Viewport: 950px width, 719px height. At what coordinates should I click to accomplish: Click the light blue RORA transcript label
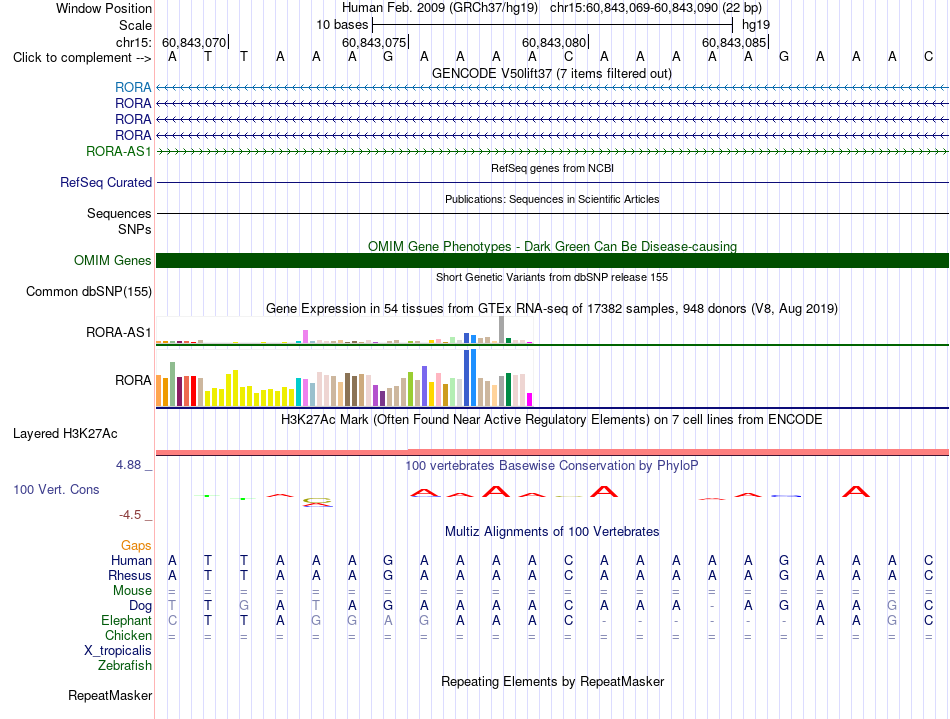[133, 88]
